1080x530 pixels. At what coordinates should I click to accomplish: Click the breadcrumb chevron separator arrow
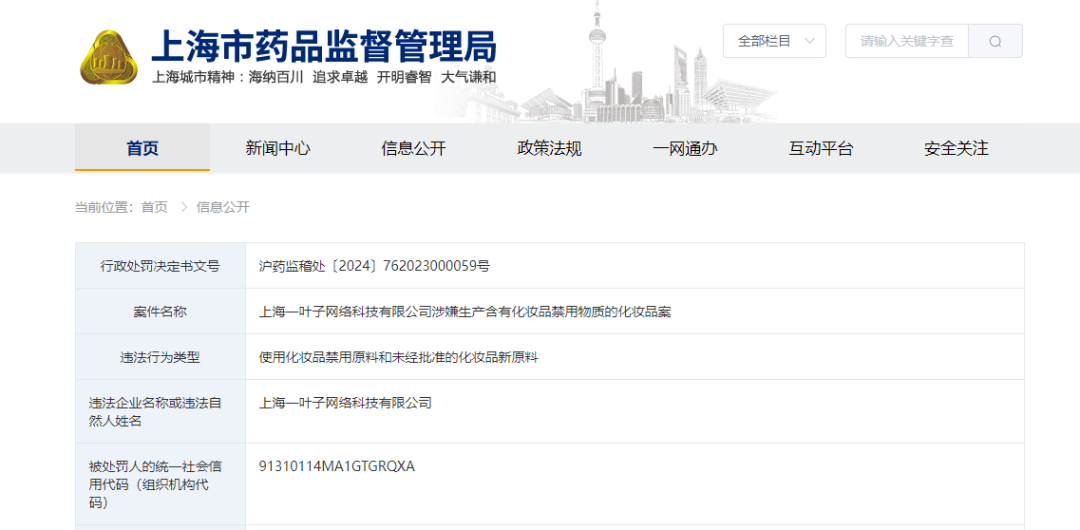point(183,207)
